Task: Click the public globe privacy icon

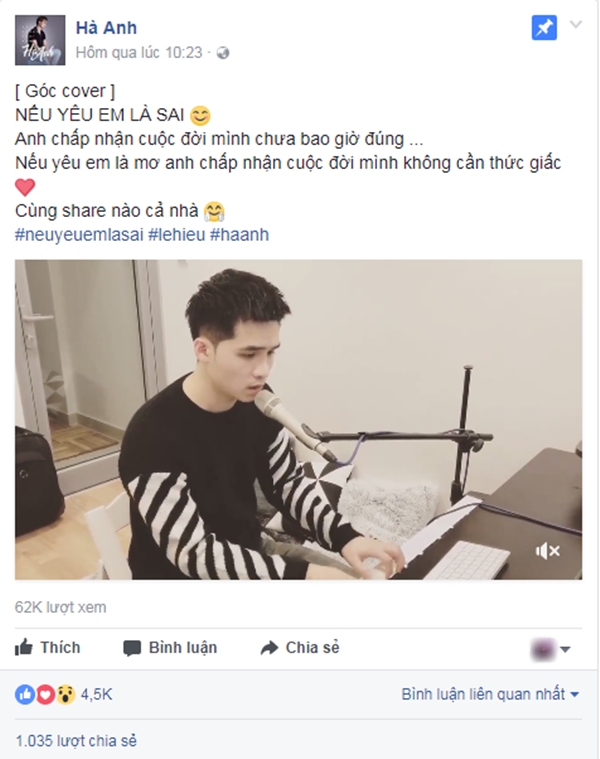Action: [x=223, y=53]
